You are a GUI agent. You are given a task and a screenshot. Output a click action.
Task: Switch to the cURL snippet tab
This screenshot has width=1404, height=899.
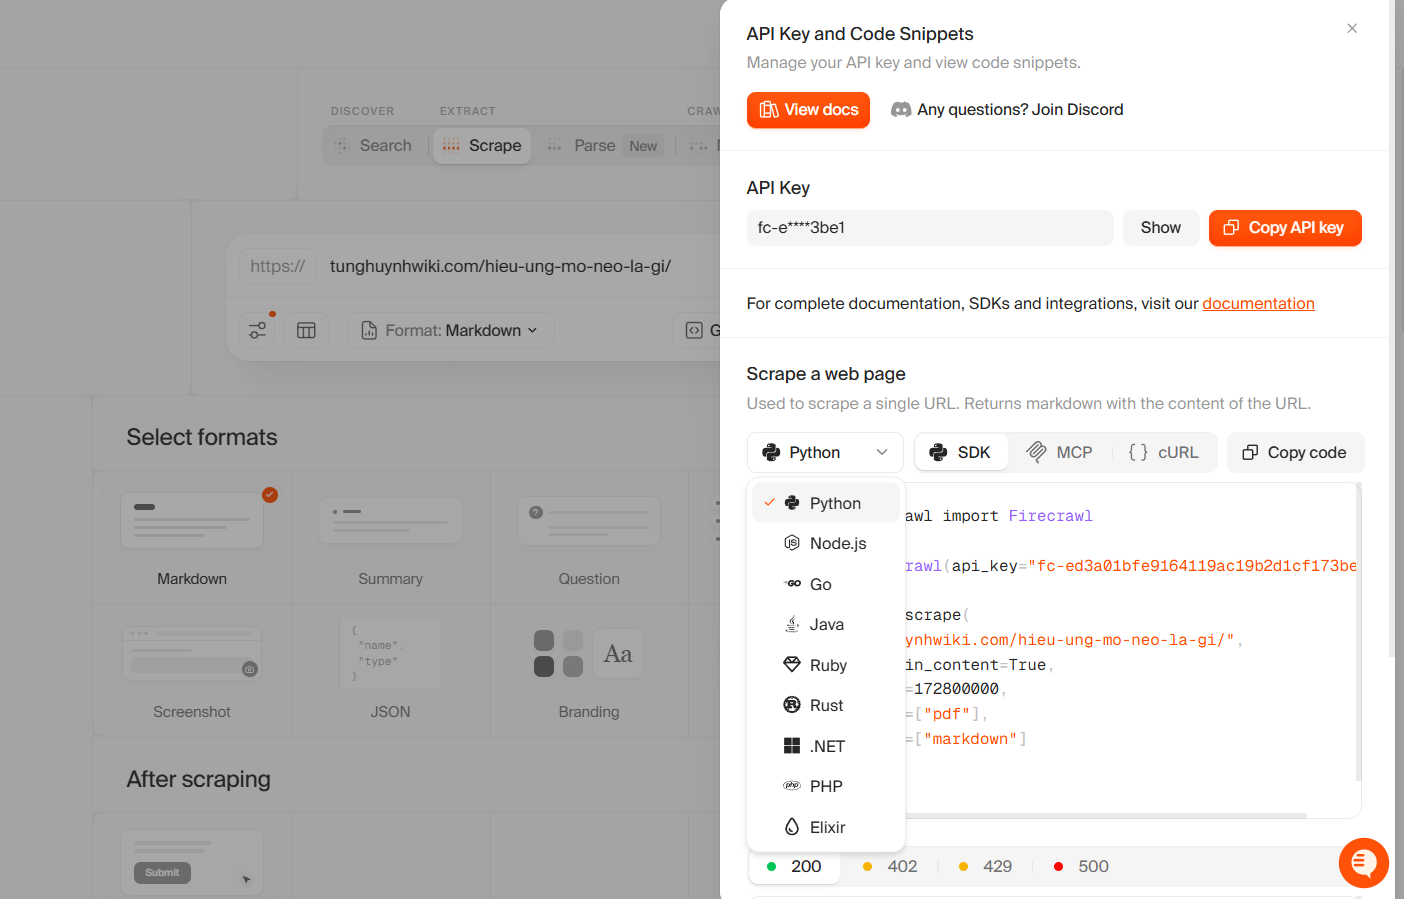click(x=1163, y=453)
